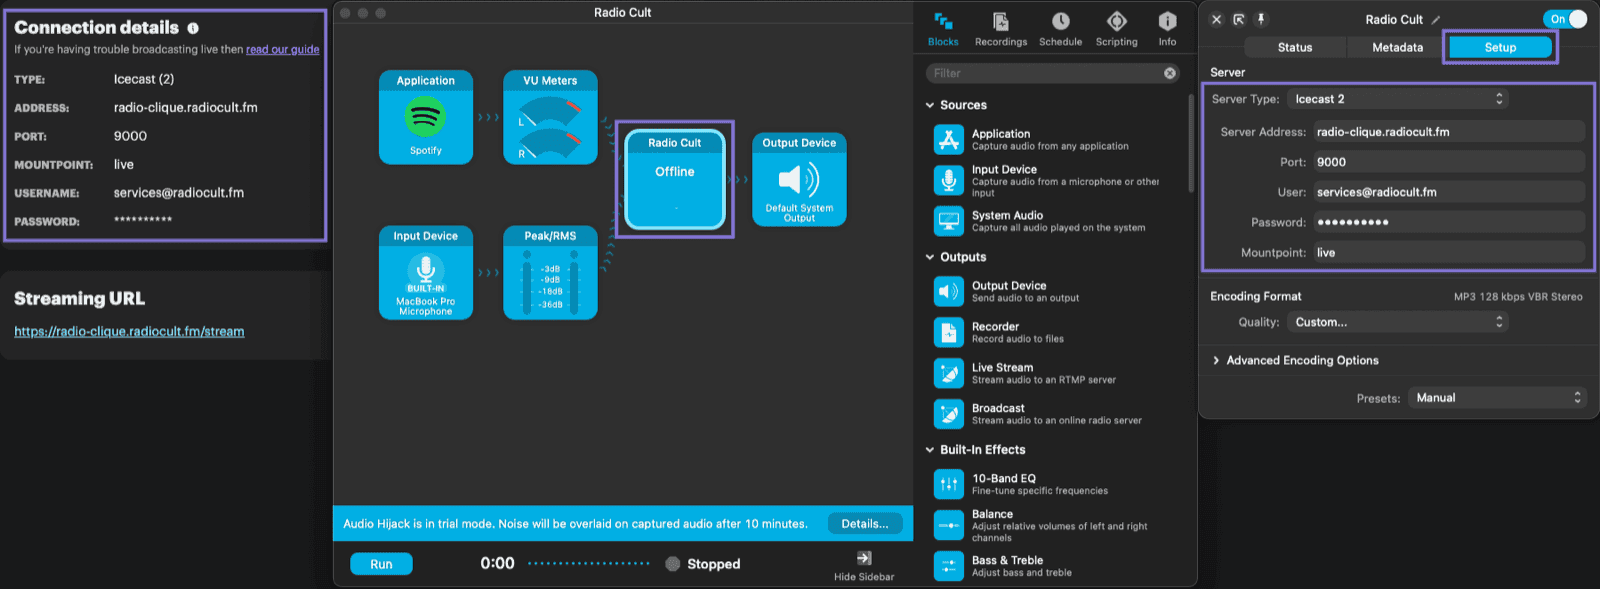Open the Server Type dropdown
This screenshot has width=1600, height=589.
click(x=1397, y=99)
